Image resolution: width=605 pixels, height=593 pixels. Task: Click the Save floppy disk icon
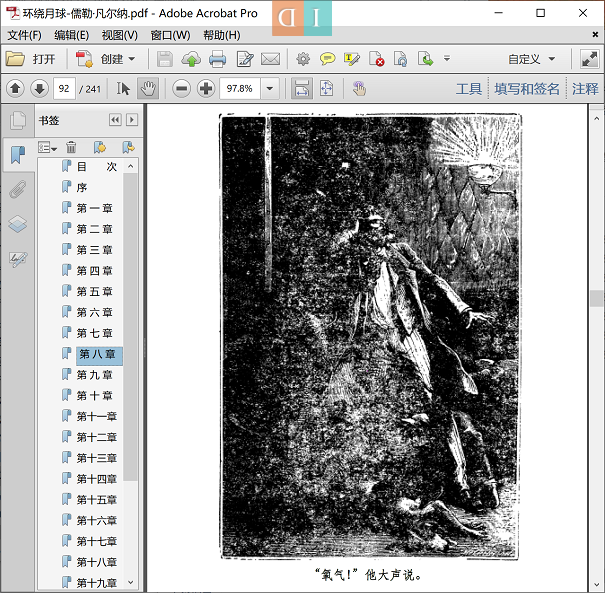tap(165, 59)
